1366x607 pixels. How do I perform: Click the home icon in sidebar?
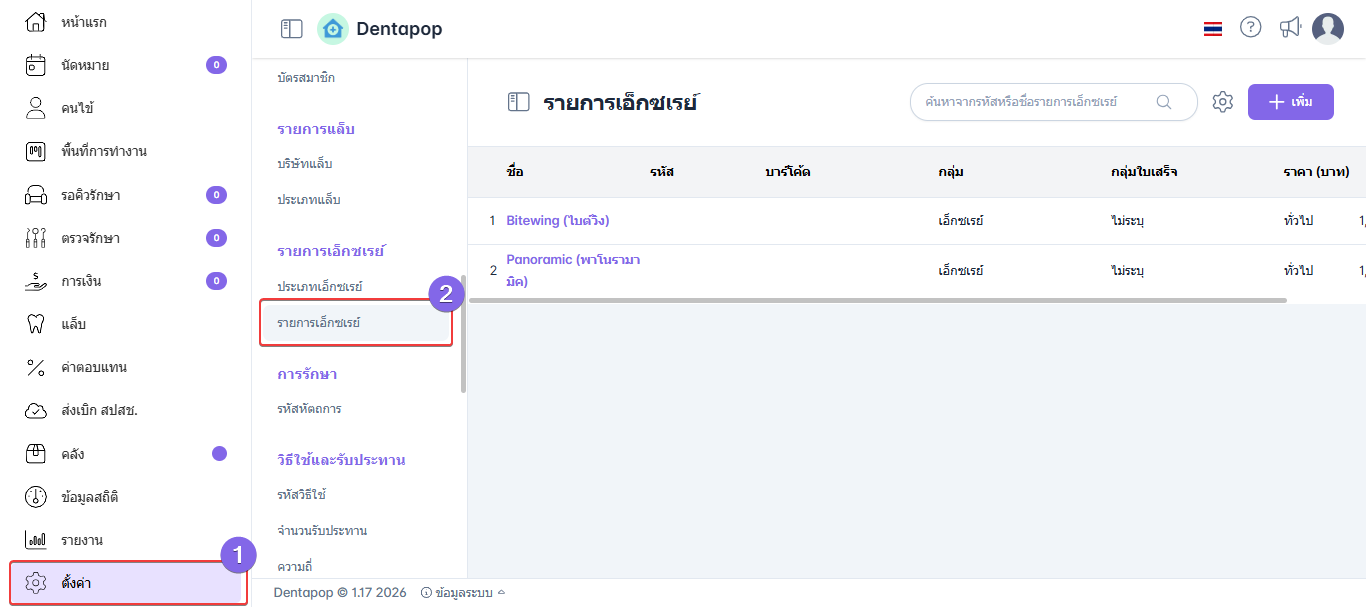[36, 21]
